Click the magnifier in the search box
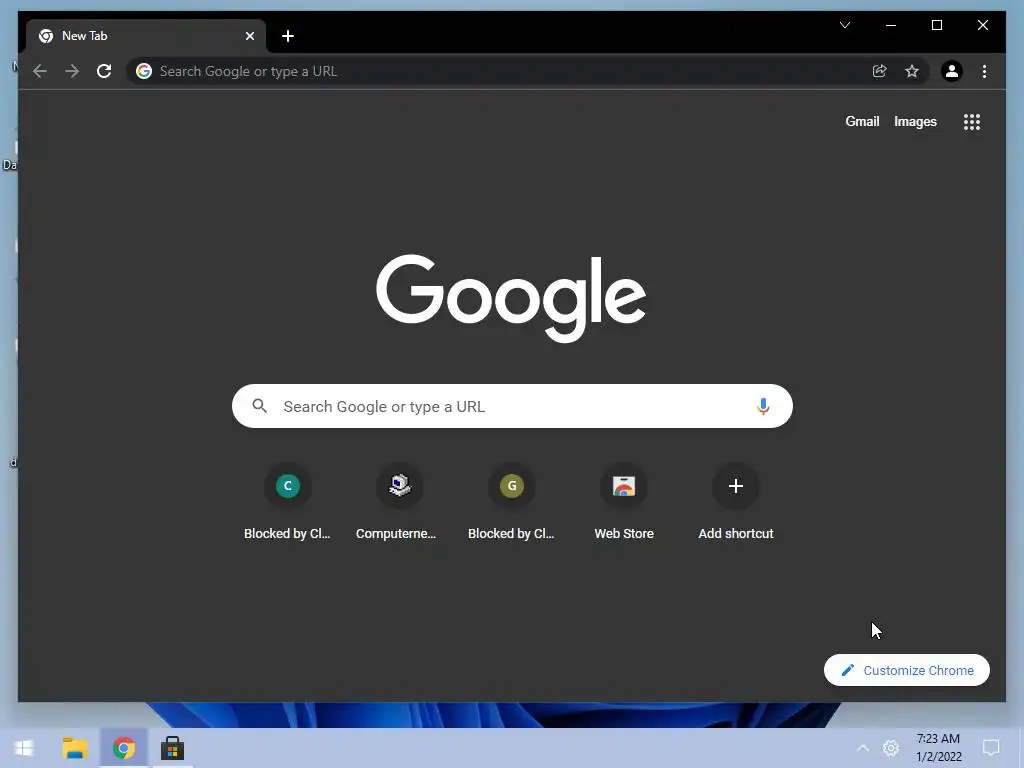The width and height of the screenshot is (1024, 768). (x=260, y=406)
